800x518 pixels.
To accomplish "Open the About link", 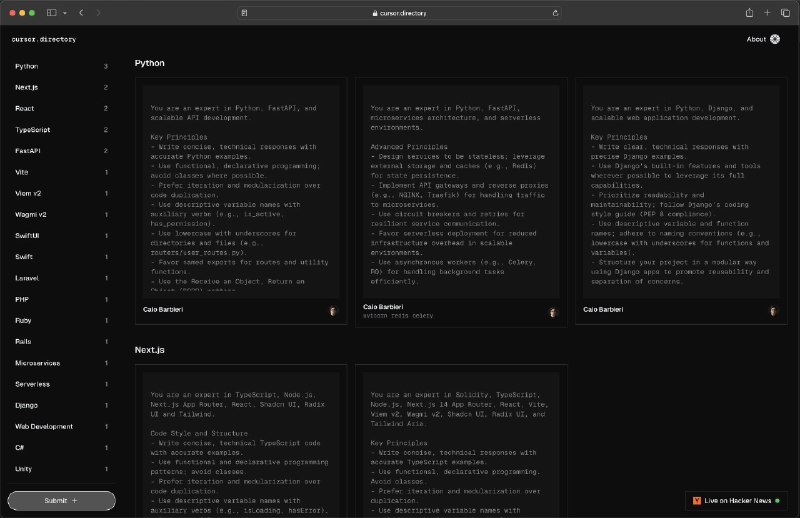I will tap(756, 39).
